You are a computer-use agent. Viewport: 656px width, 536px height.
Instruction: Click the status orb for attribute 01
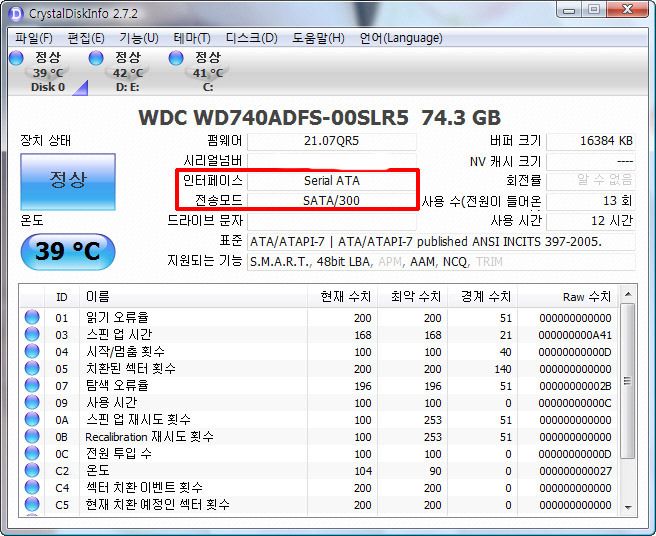(32, 318)
